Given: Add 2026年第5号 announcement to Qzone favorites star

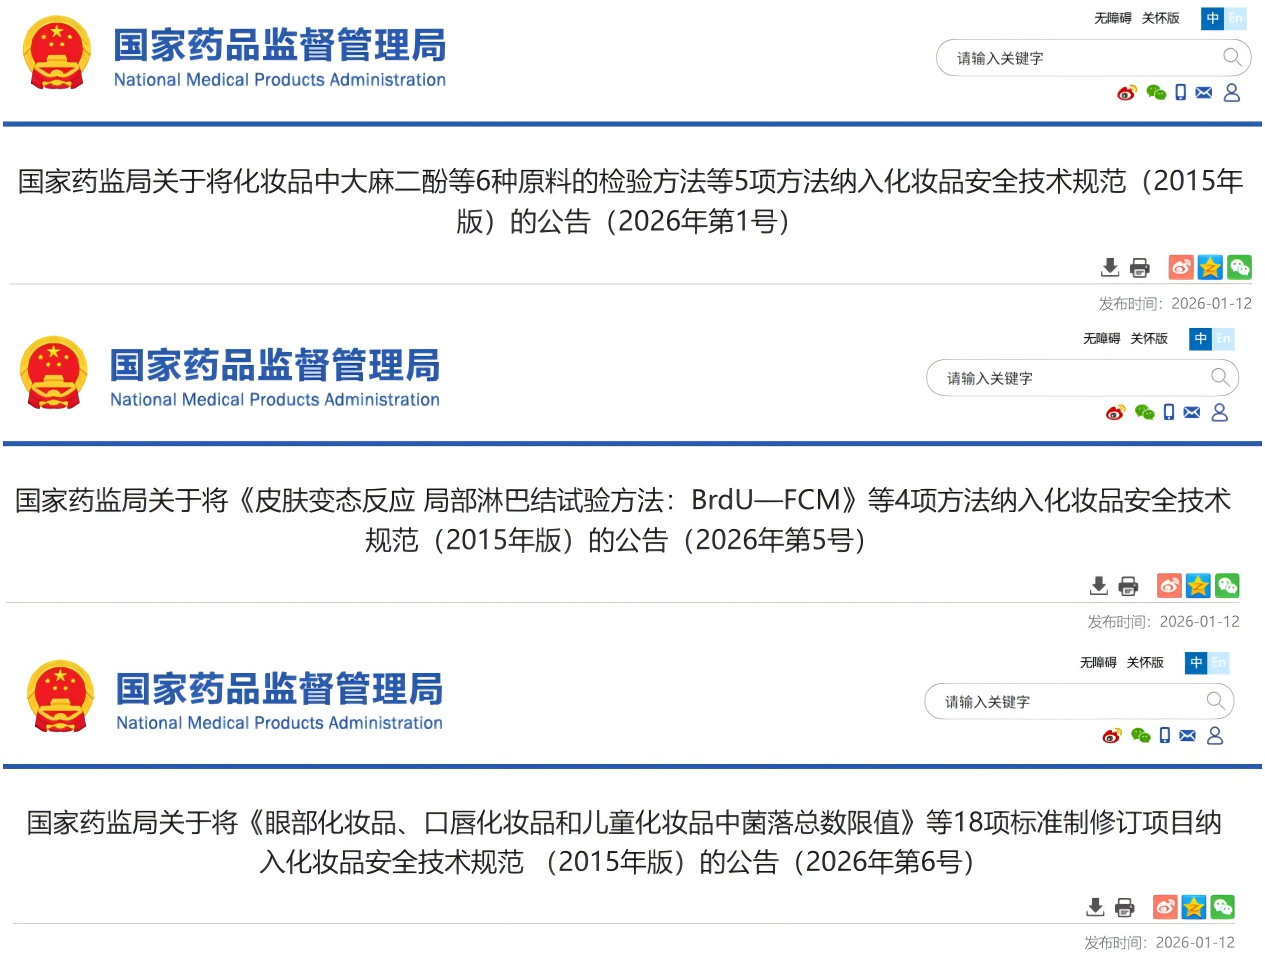Looking at the screenshot, I should pyautogui.click(x=1198, y=586).
